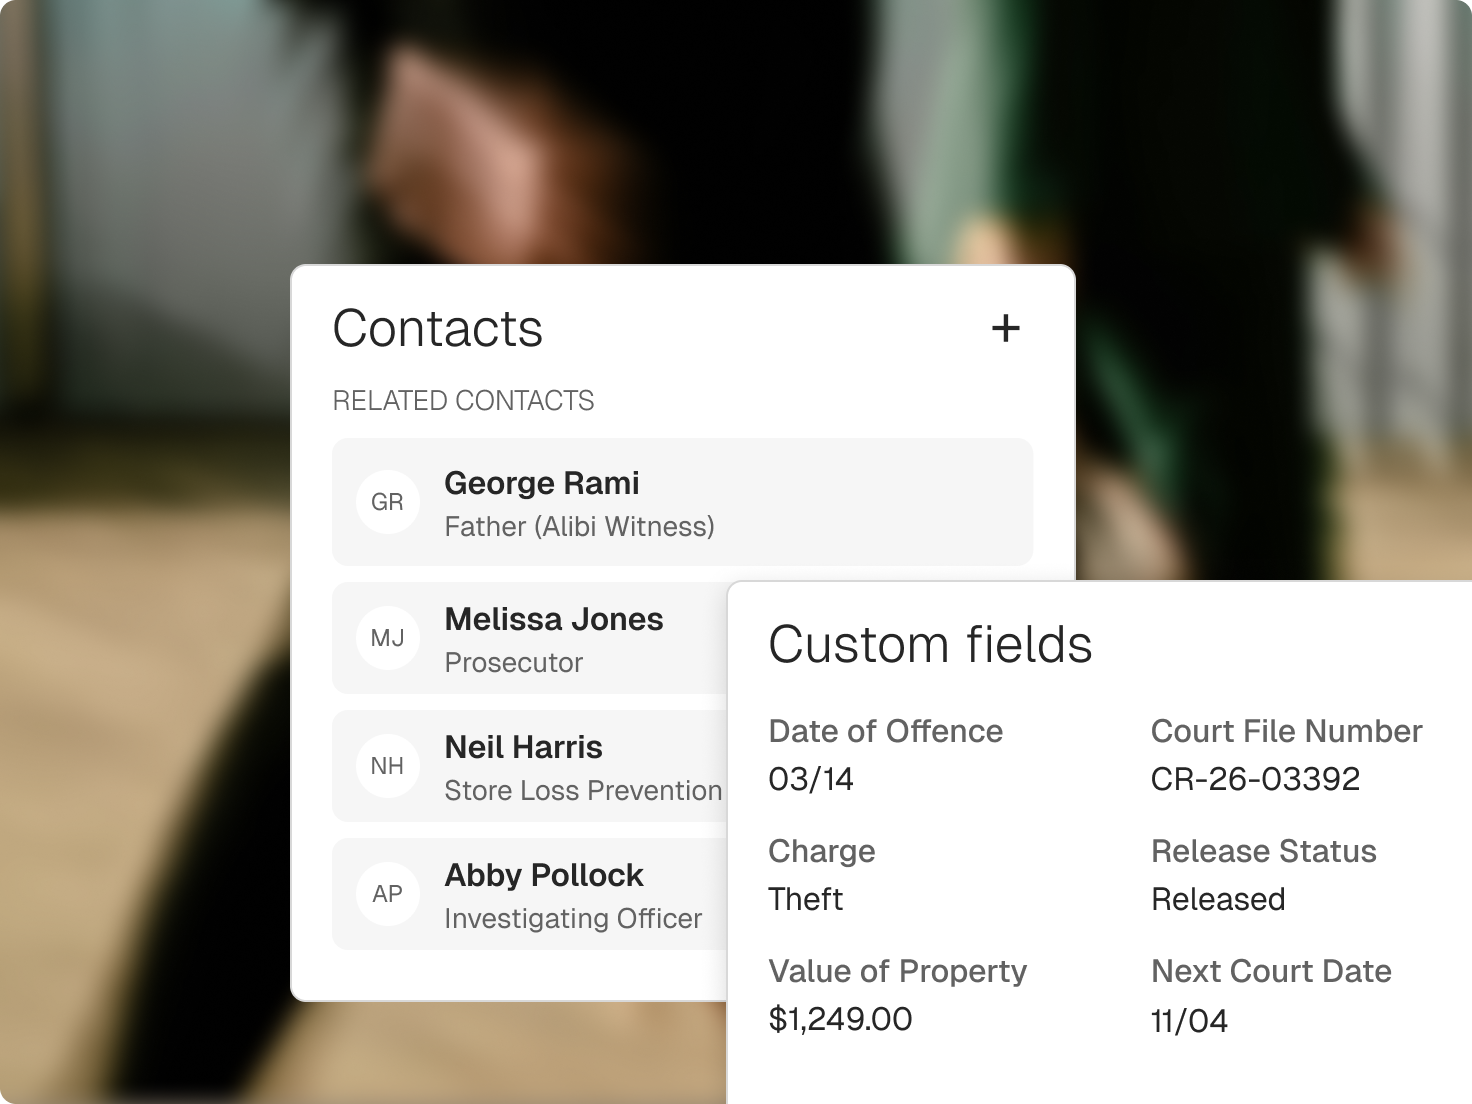Select Value of Property amount $1,249.00
Image resolution: width=1472 pixels, height=1104 pixels.
click(x=840, y=1020)
